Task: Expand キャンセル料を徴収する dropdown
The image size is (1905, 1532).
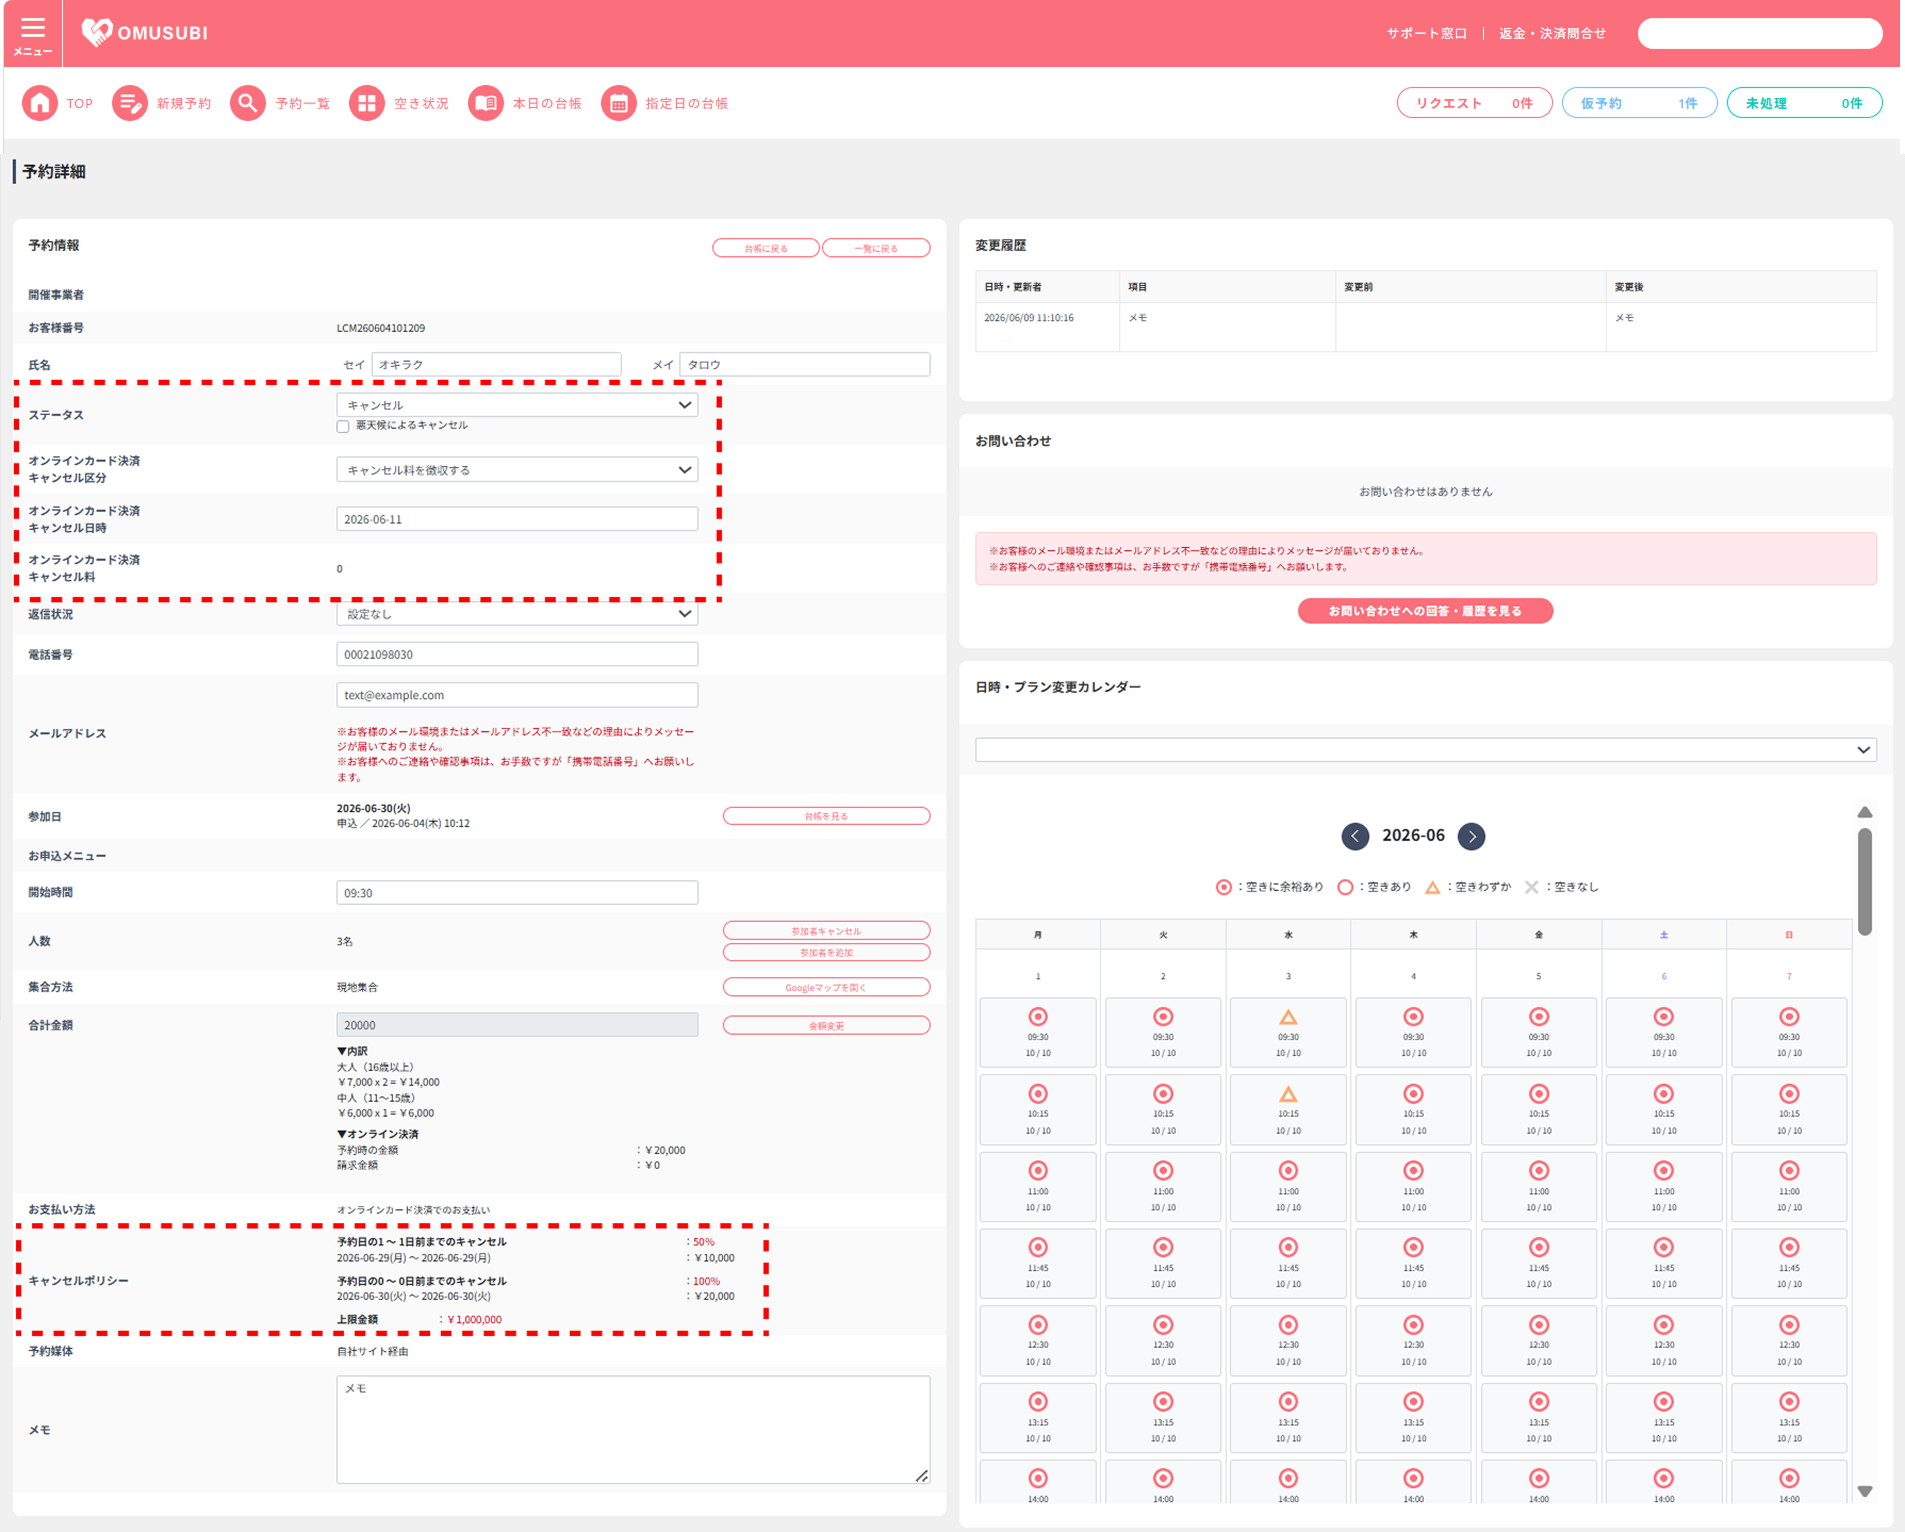Action: [517, 470]
